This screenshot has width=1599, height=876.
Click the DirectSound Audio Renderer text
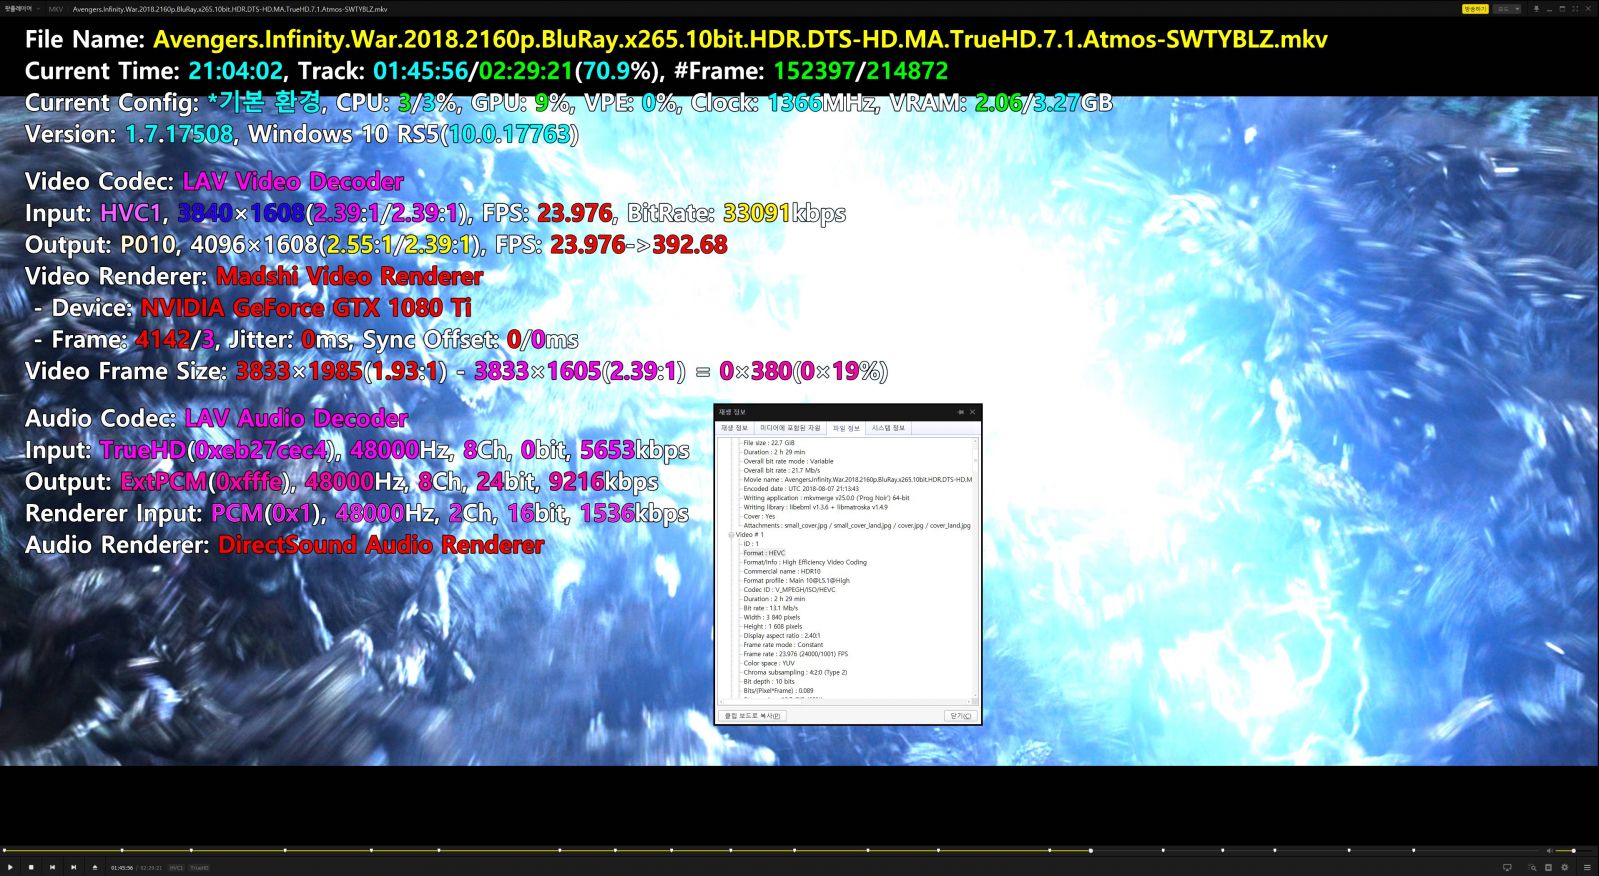pos(381,545)
